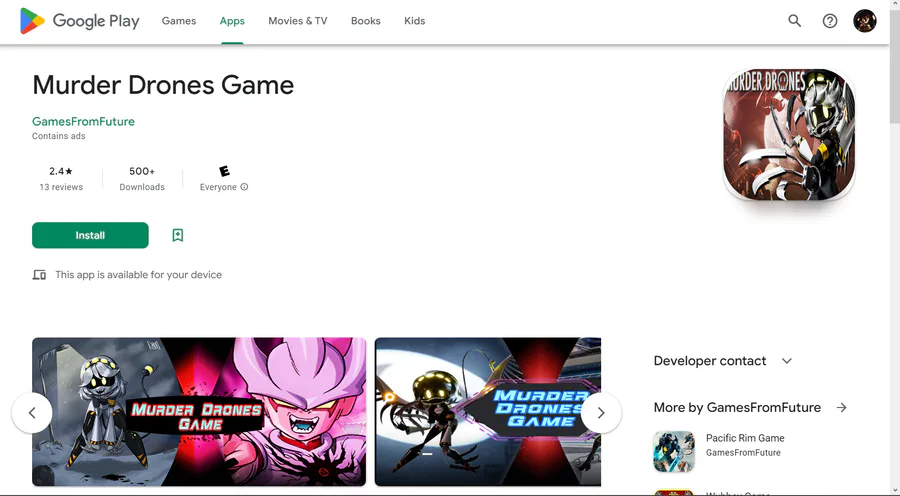The image size is (900, 496).
Task: Show previous screenshot with left arrow
Action: [32, 413]
